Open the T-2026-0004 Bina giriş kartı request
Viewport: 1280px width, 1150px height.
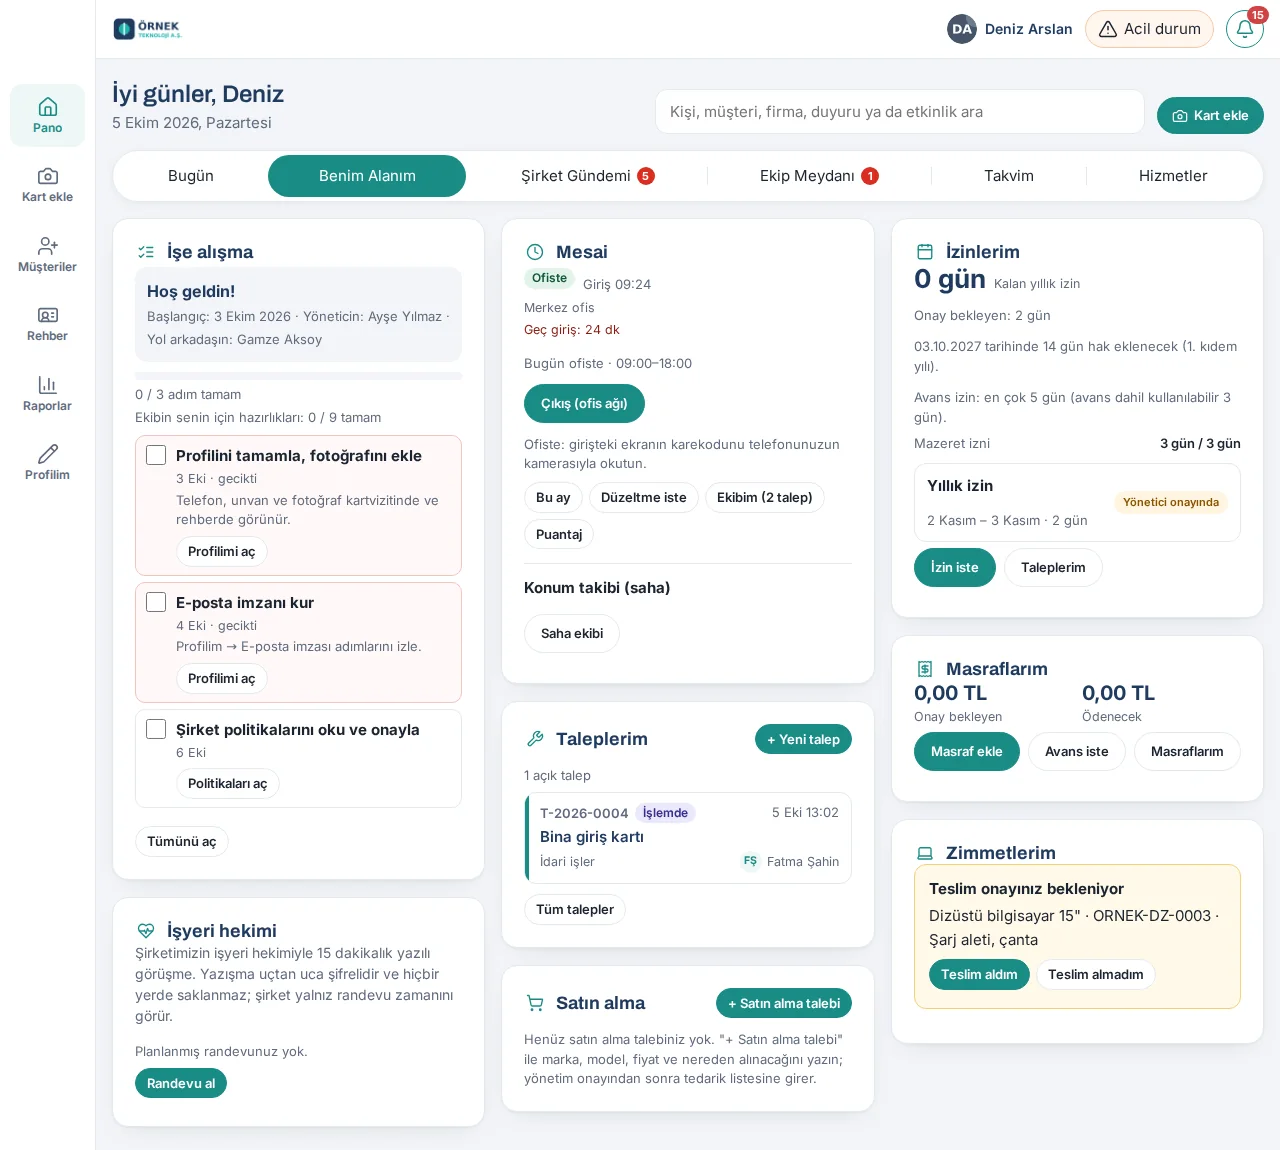point(688,838)
